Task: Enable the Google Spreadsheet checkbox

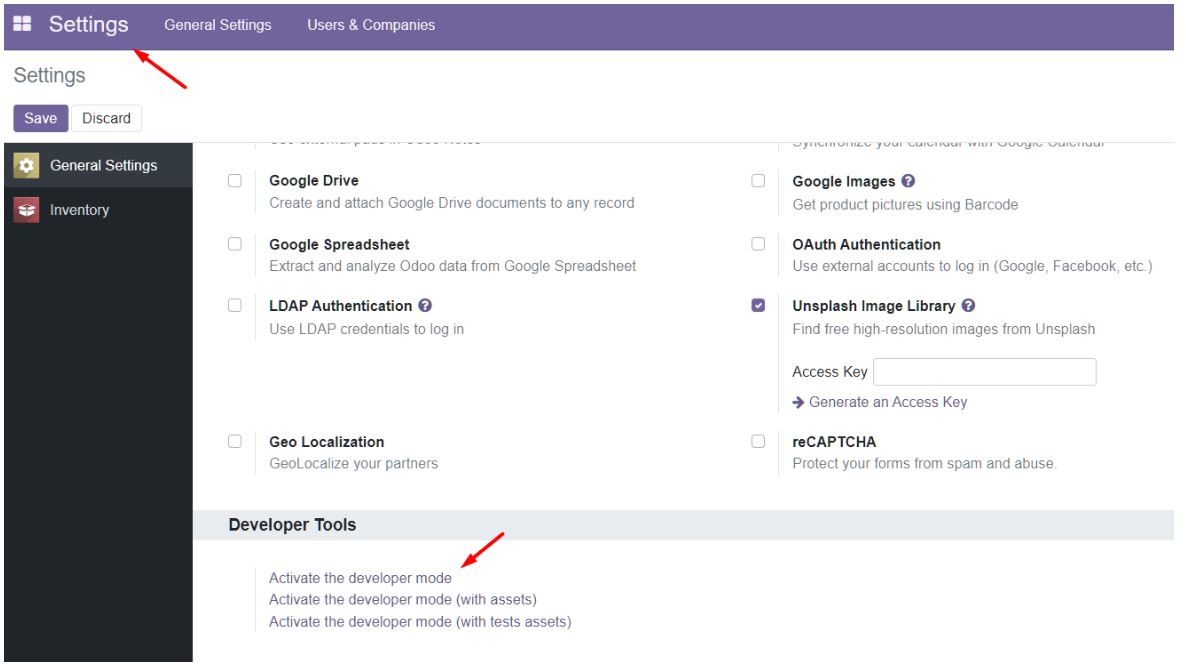Action: pos(235,244)
